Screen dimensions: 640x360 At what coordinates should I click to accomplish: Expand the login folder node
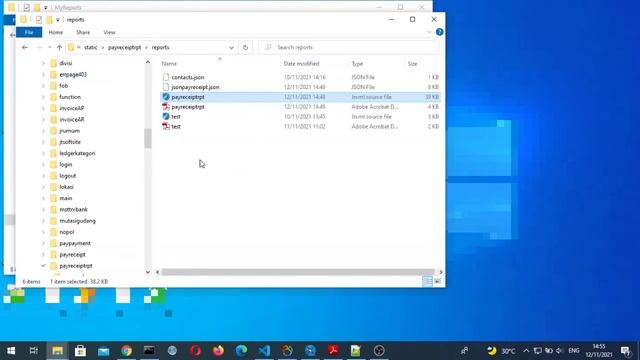[43, 164]
